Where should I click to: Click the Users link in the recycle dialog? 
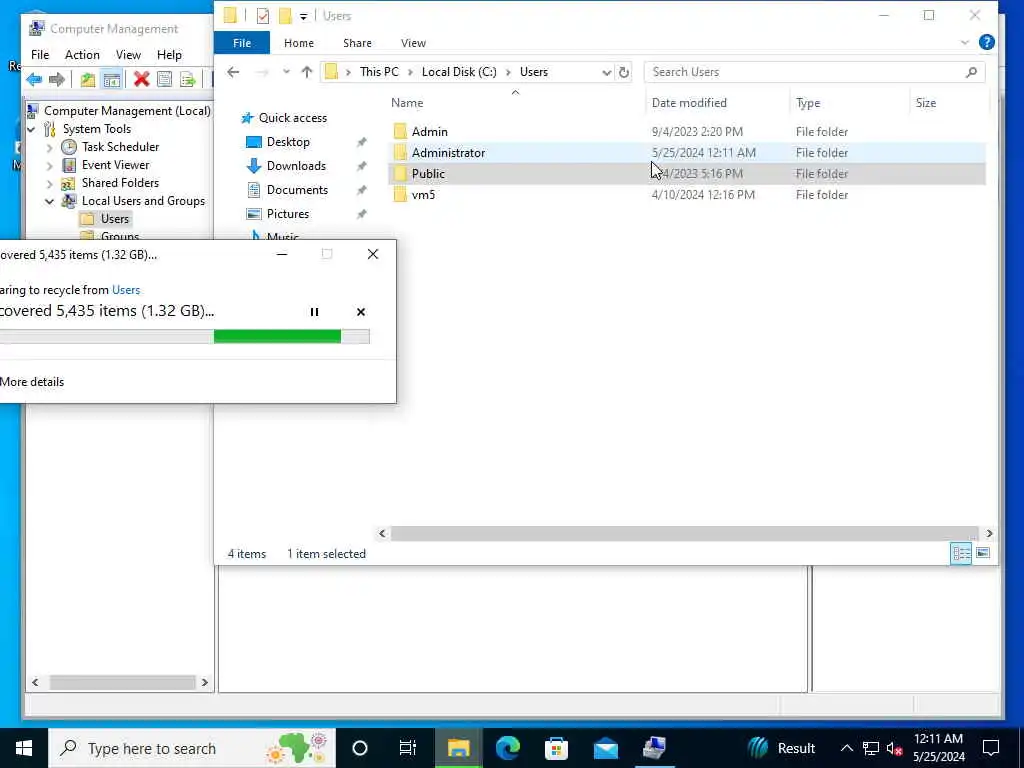click(x=126, y=290)
